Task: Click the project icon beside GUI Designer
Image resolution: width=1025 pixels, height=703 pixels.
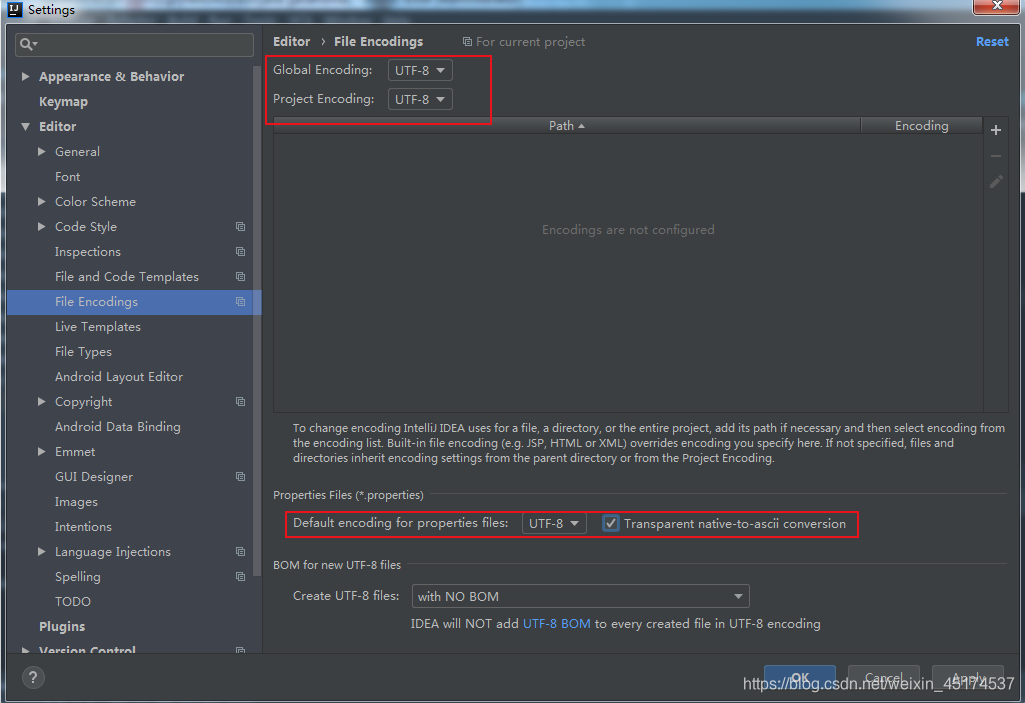Action: [x=241, y=477]
